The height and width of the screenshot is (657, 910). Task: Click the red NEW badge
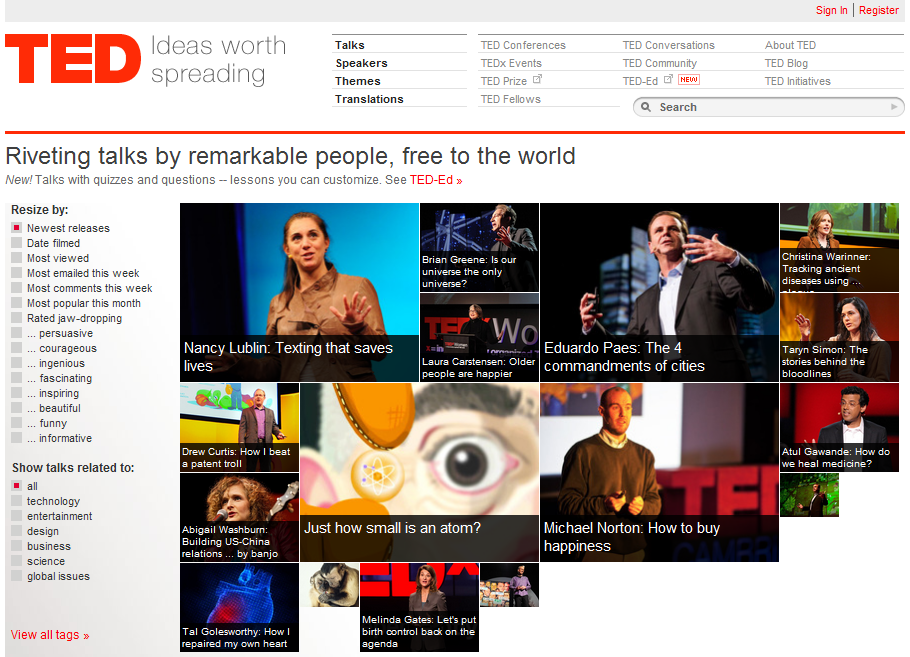click(689, 80)
